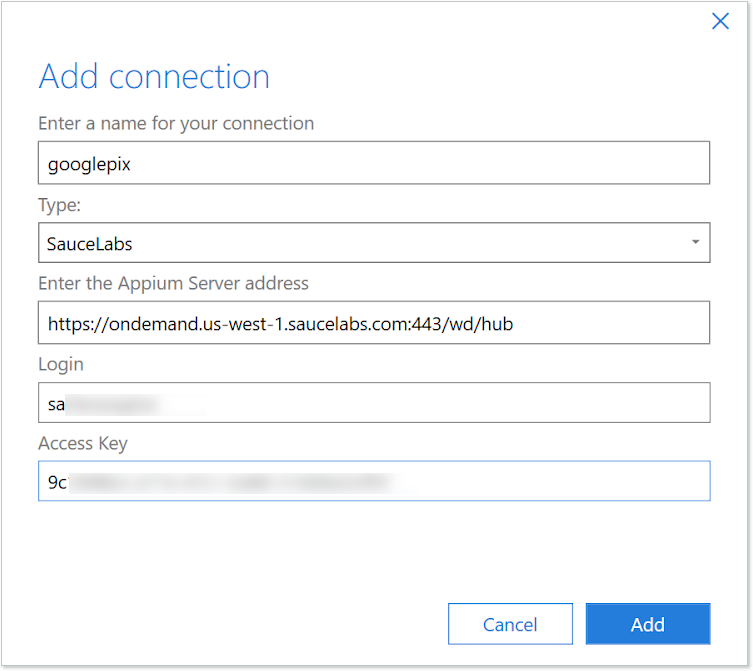
Task: Click Add to save the connection
Action: click(x=647, y=624)
